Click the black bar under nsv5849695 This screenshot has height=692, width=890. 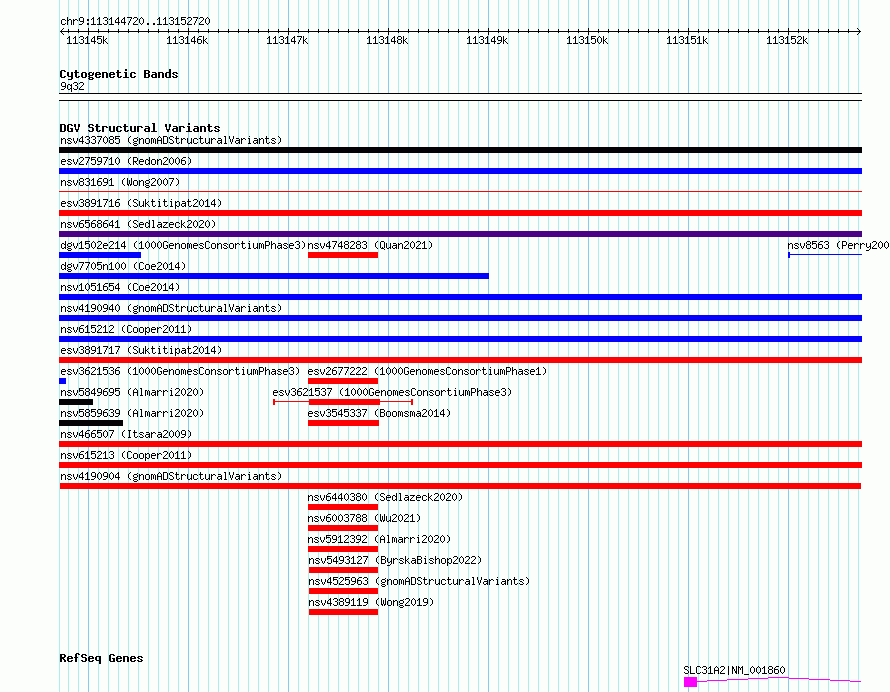pos(76,402)
